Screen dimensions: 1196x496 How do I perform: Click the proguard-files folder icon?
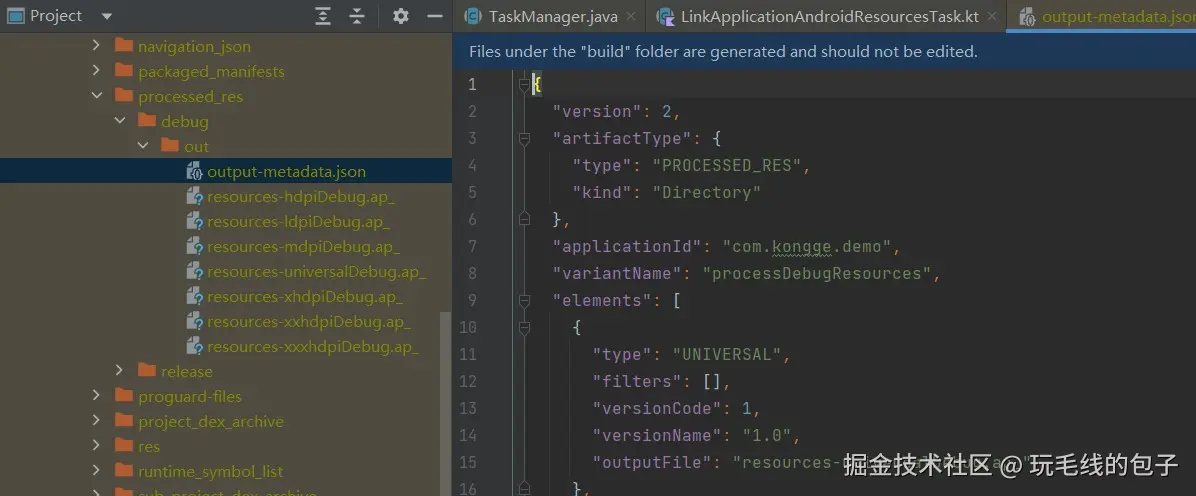point(124,396)
